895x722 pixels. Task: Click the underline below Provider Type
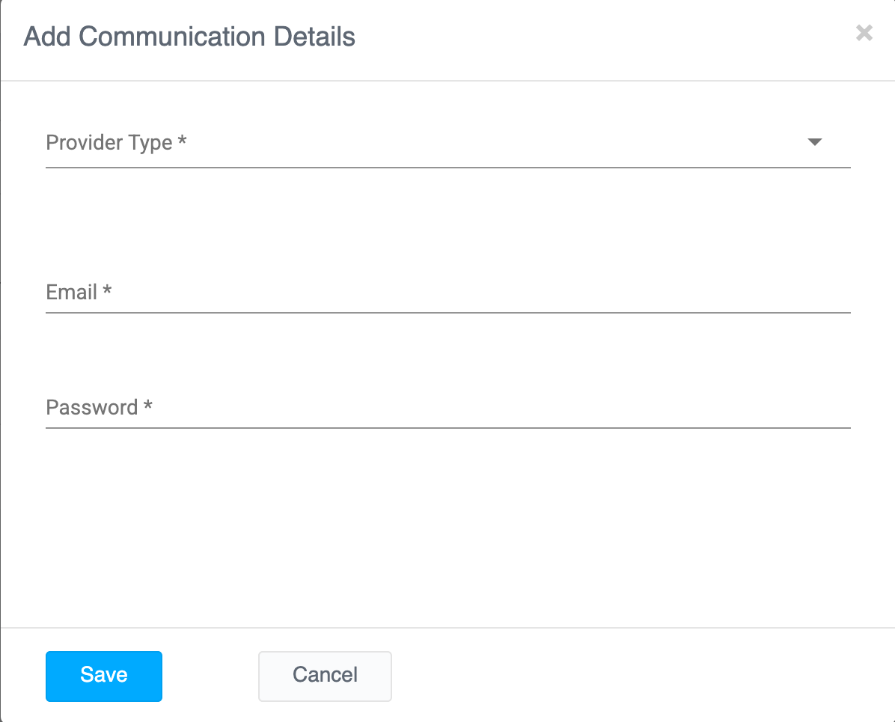(x=448, y=167)
